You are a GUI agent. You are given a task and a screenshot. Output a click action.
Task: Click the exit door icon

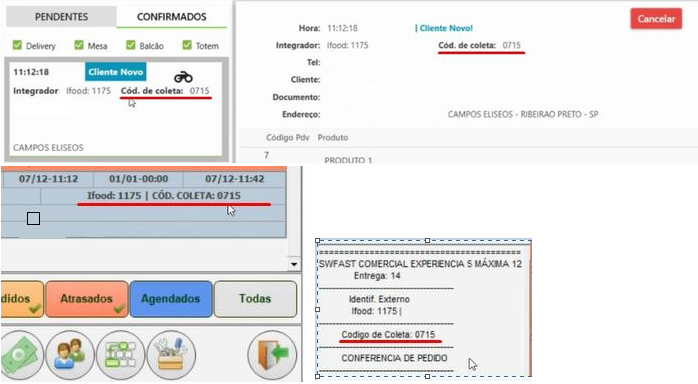(272, 355)
